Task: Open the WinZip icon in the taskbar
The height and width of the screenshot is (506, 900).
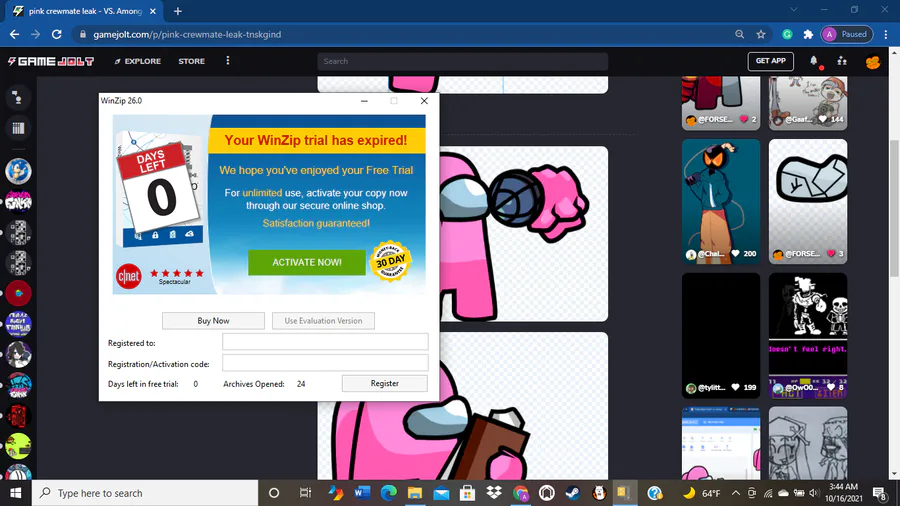Action: point(623,493)
